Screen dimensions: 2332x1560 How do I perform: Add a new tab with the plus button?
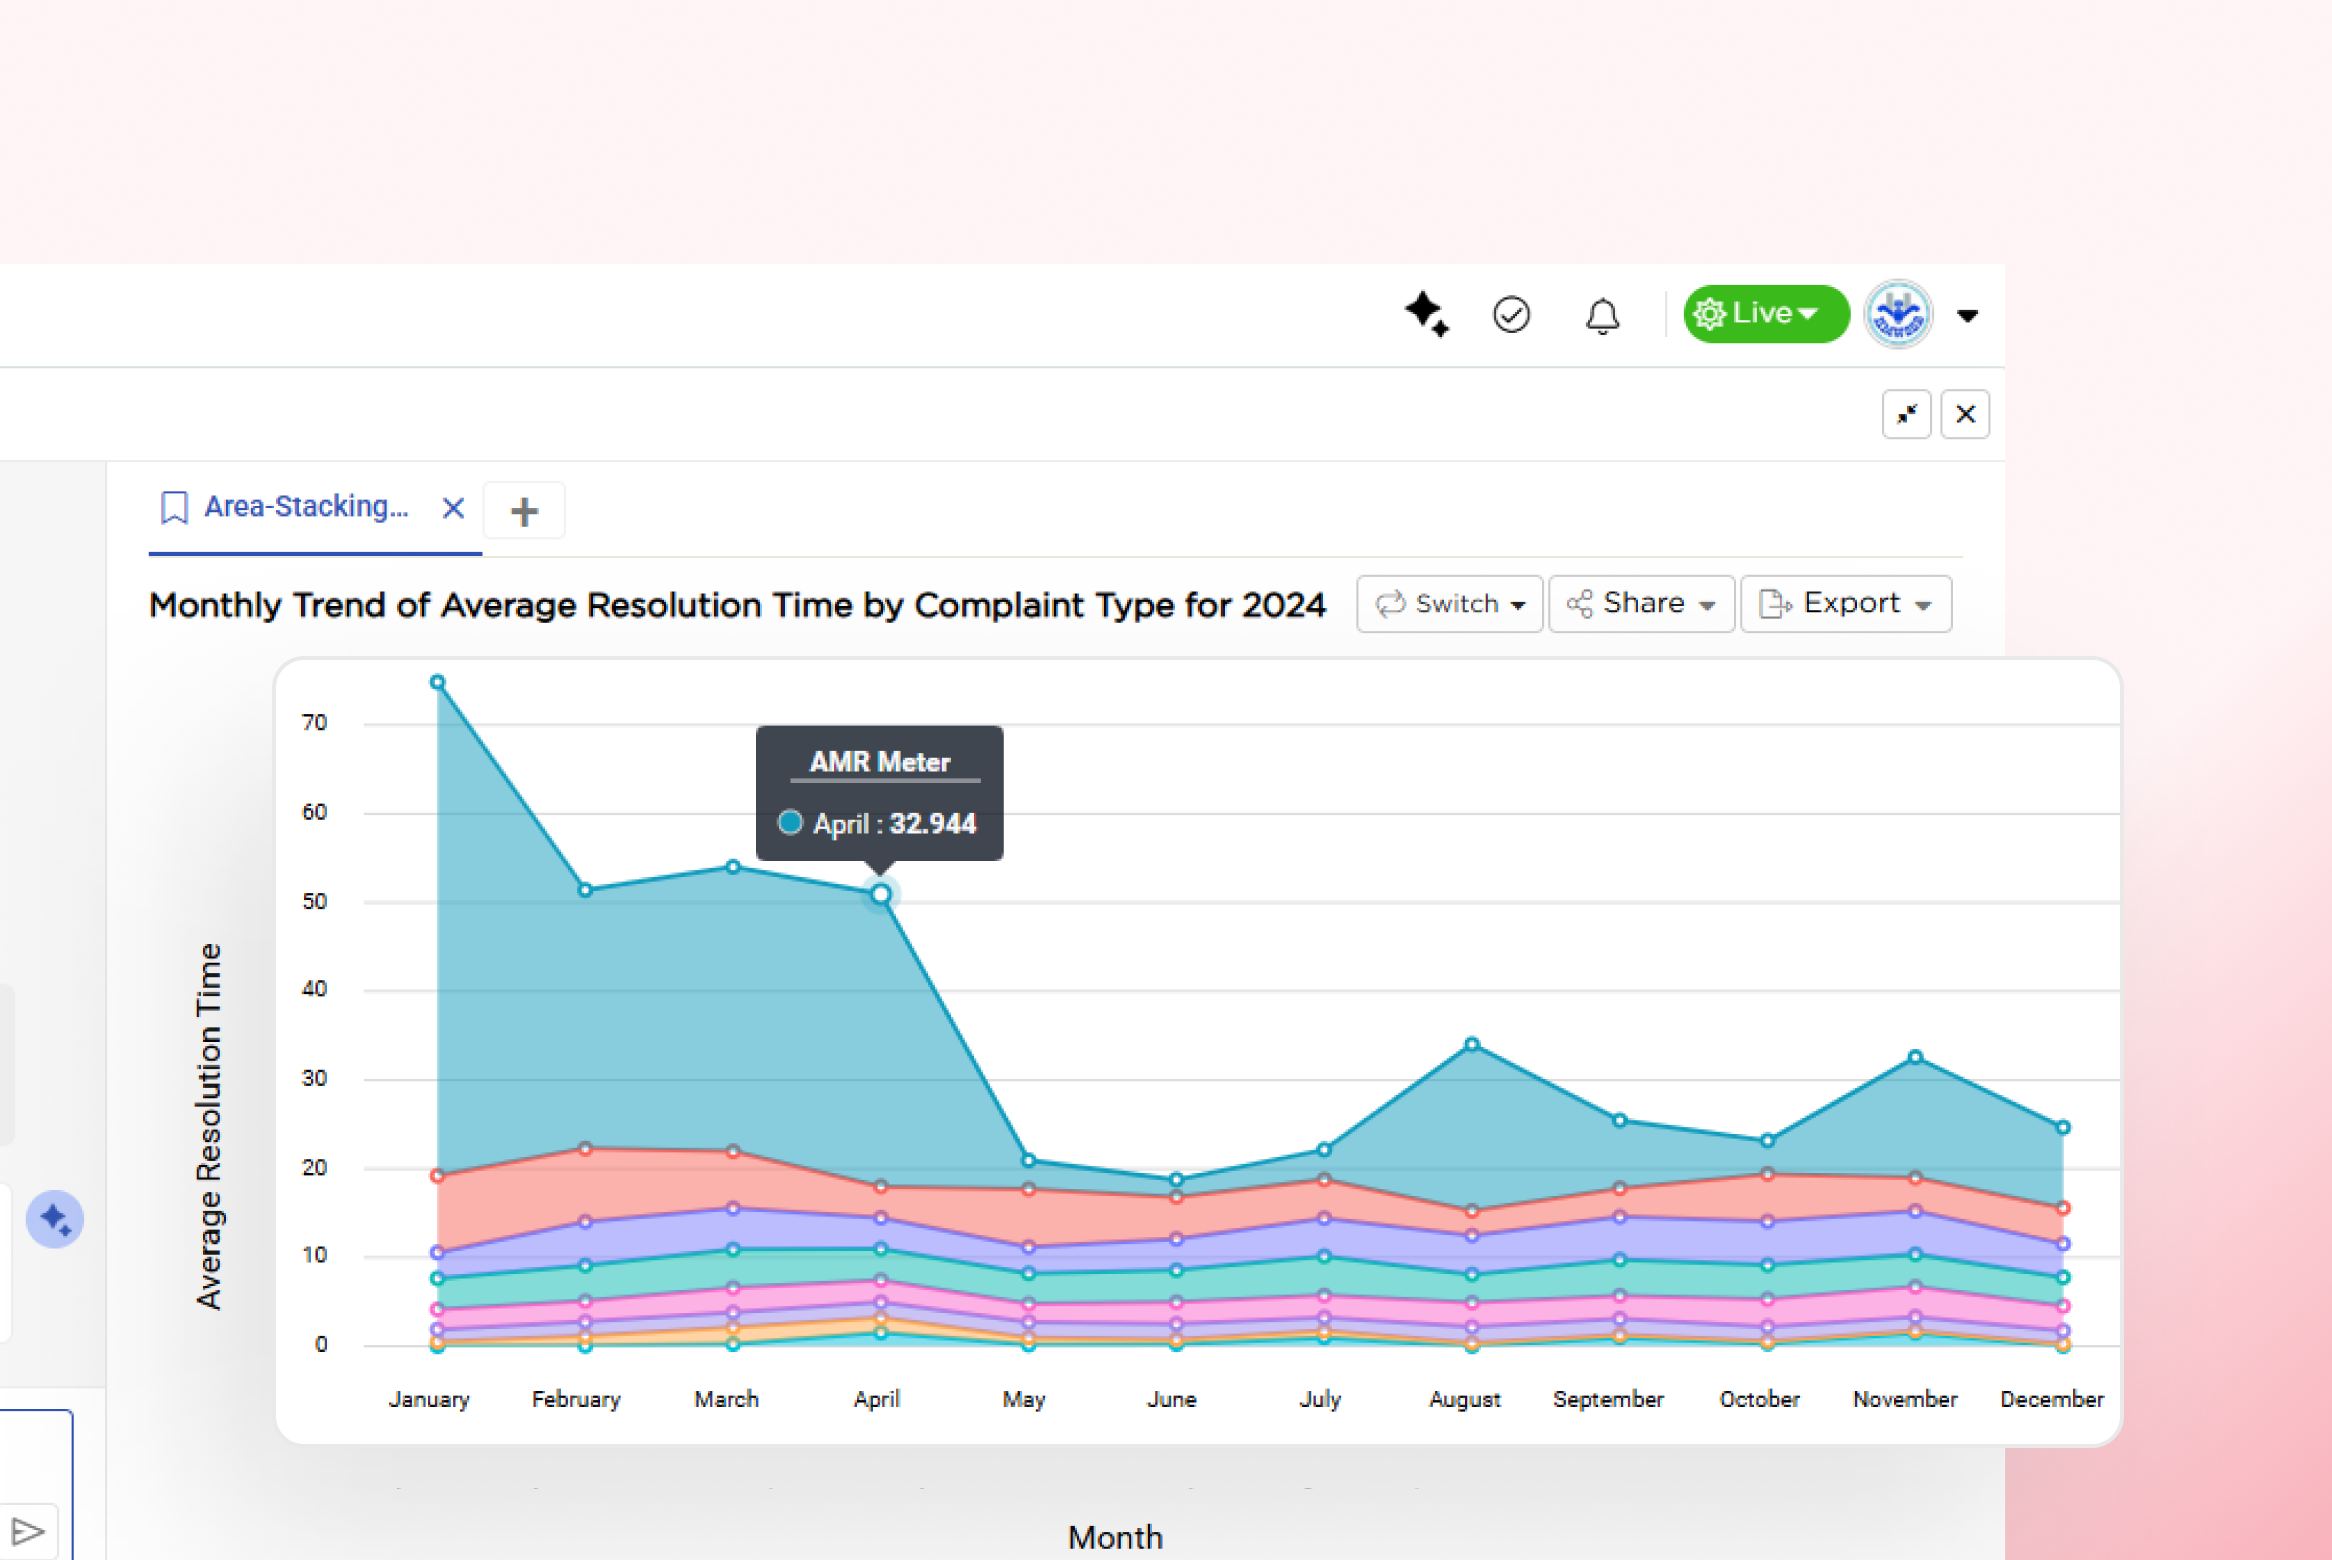click(x=524, y=510)
